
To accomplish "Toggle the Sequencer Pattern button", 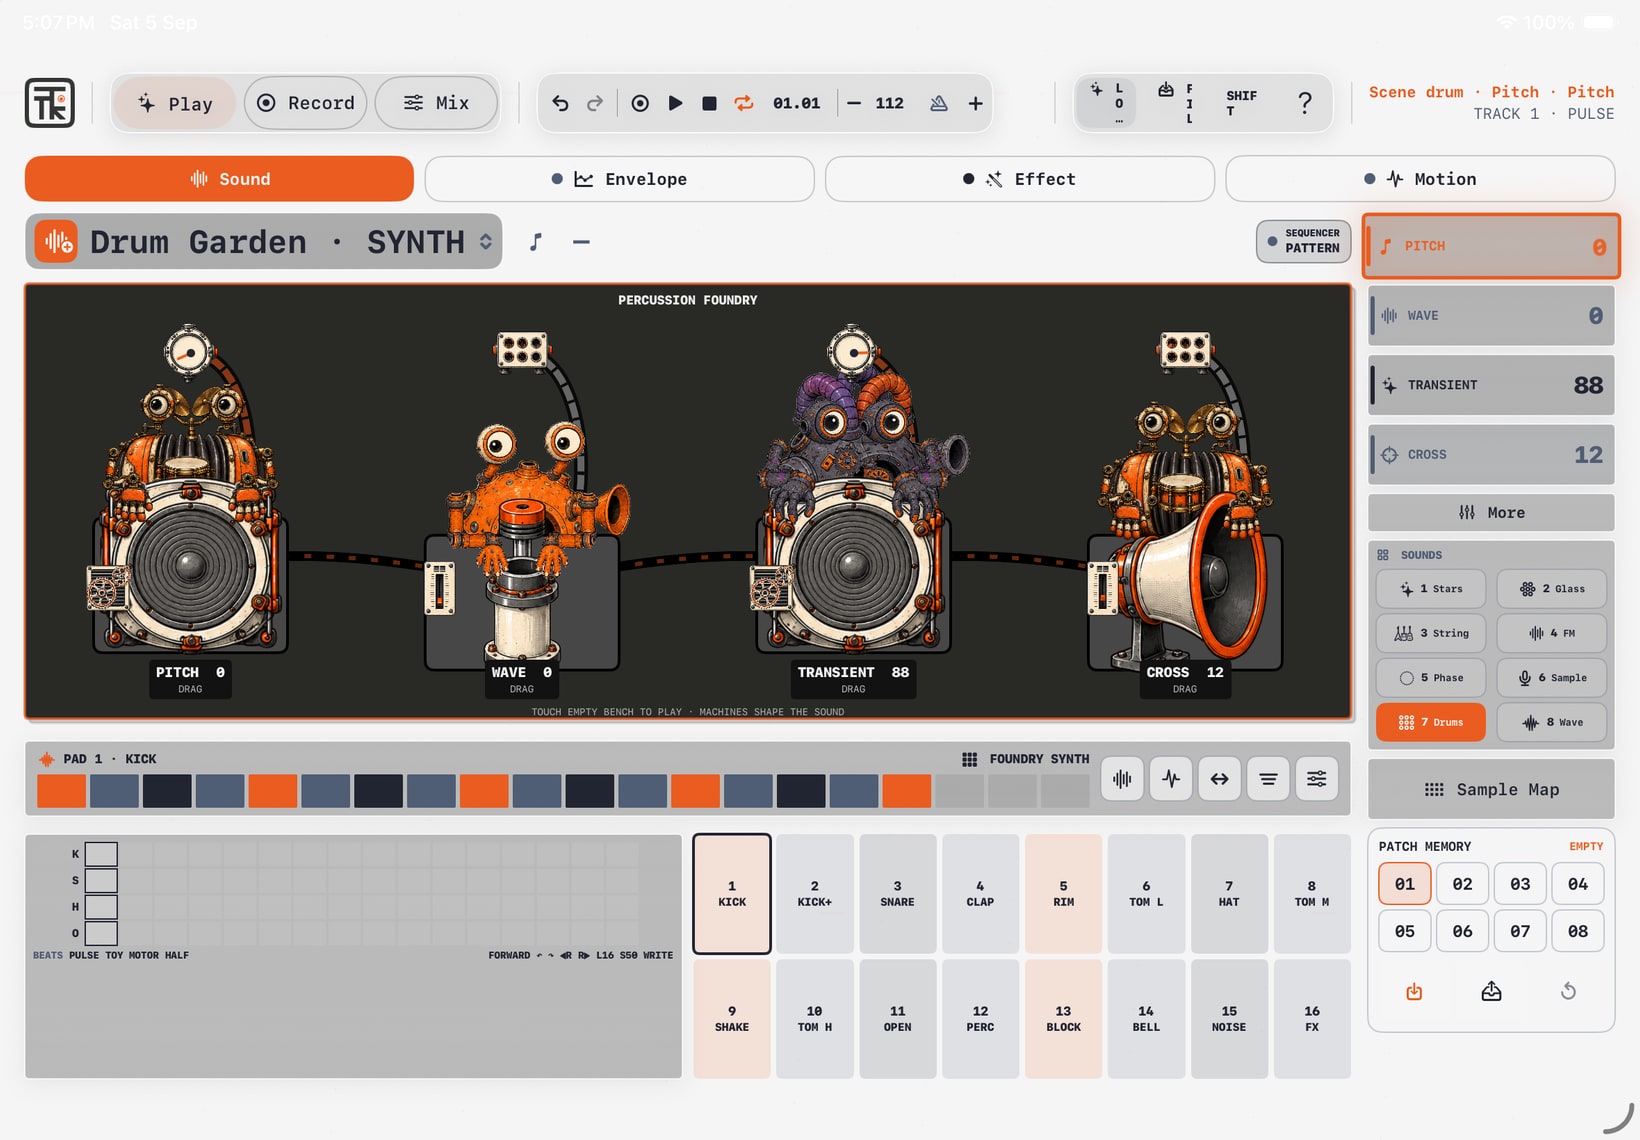I will tap(1303, 241).
